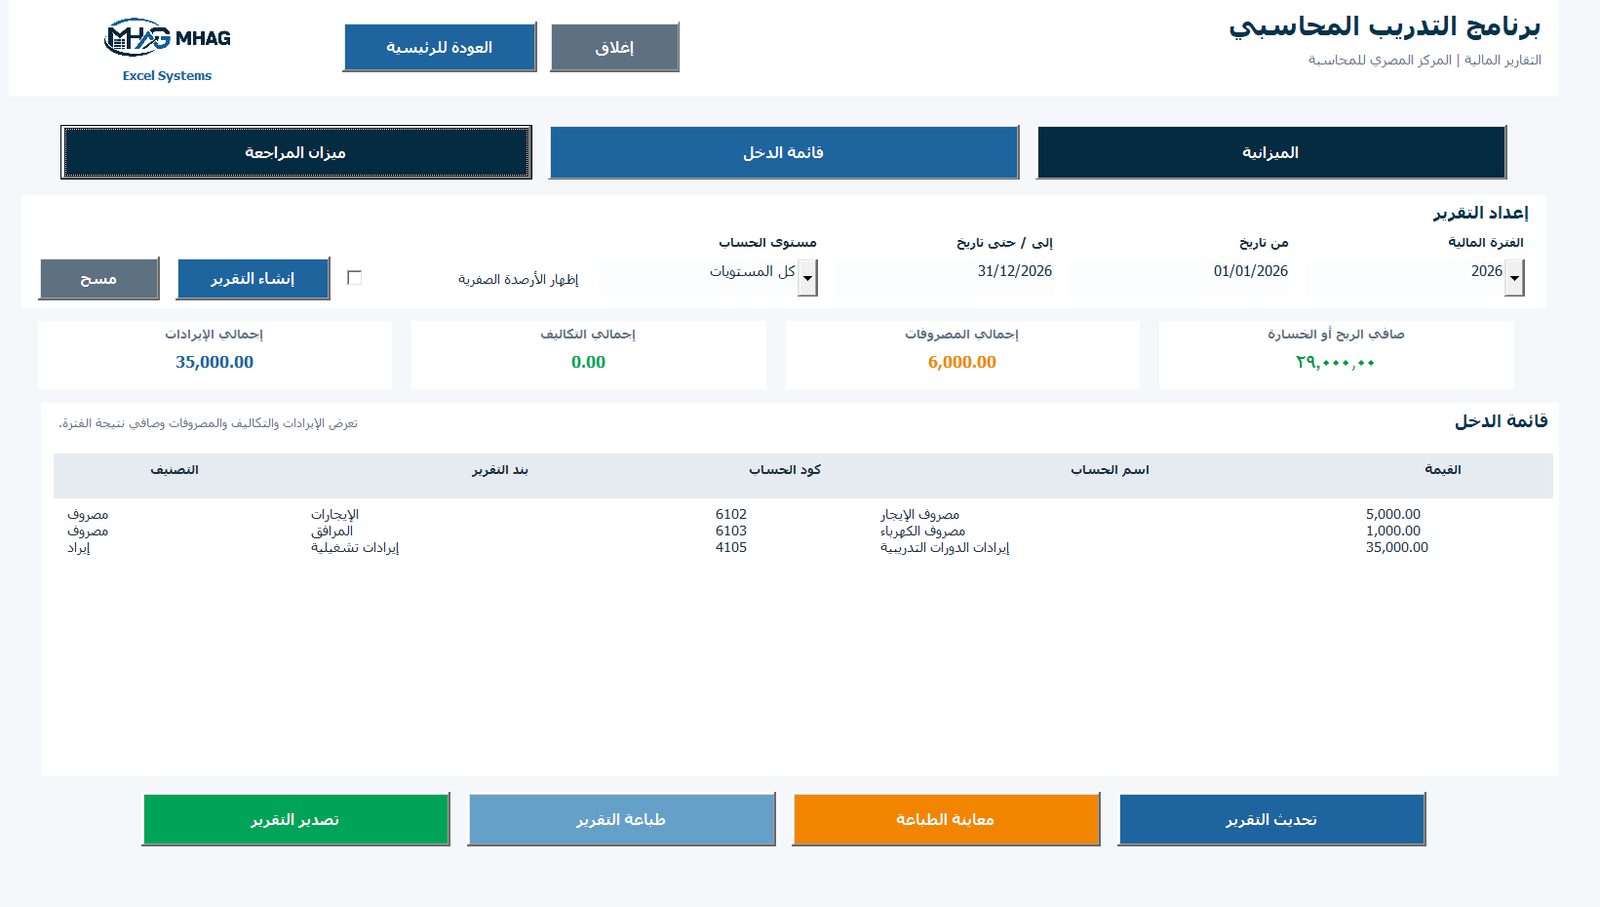Click the مصروف الكهرباء account name
1600x907 pixels.
click(923, 531)
